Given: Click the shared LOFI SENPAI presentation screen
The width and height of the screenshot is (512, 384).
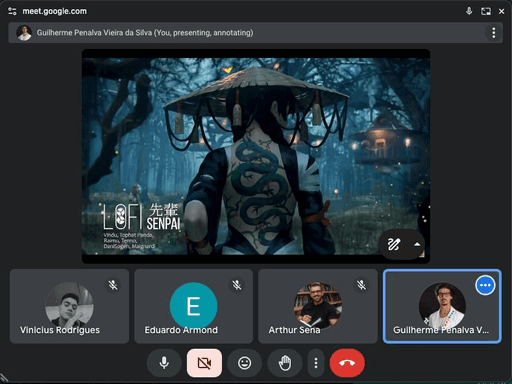Looking at the screenshot, I should tap(256, 156).
